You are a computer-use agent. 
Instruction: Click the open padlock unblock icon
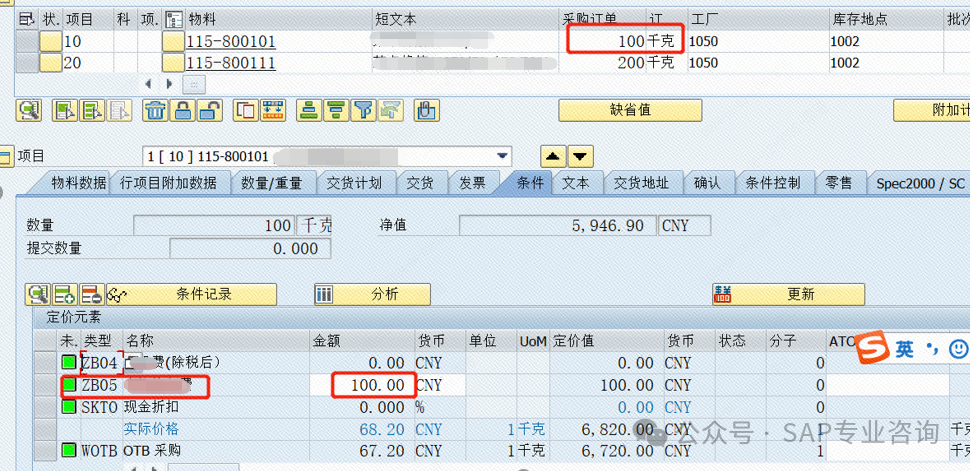tap(209, 110)
